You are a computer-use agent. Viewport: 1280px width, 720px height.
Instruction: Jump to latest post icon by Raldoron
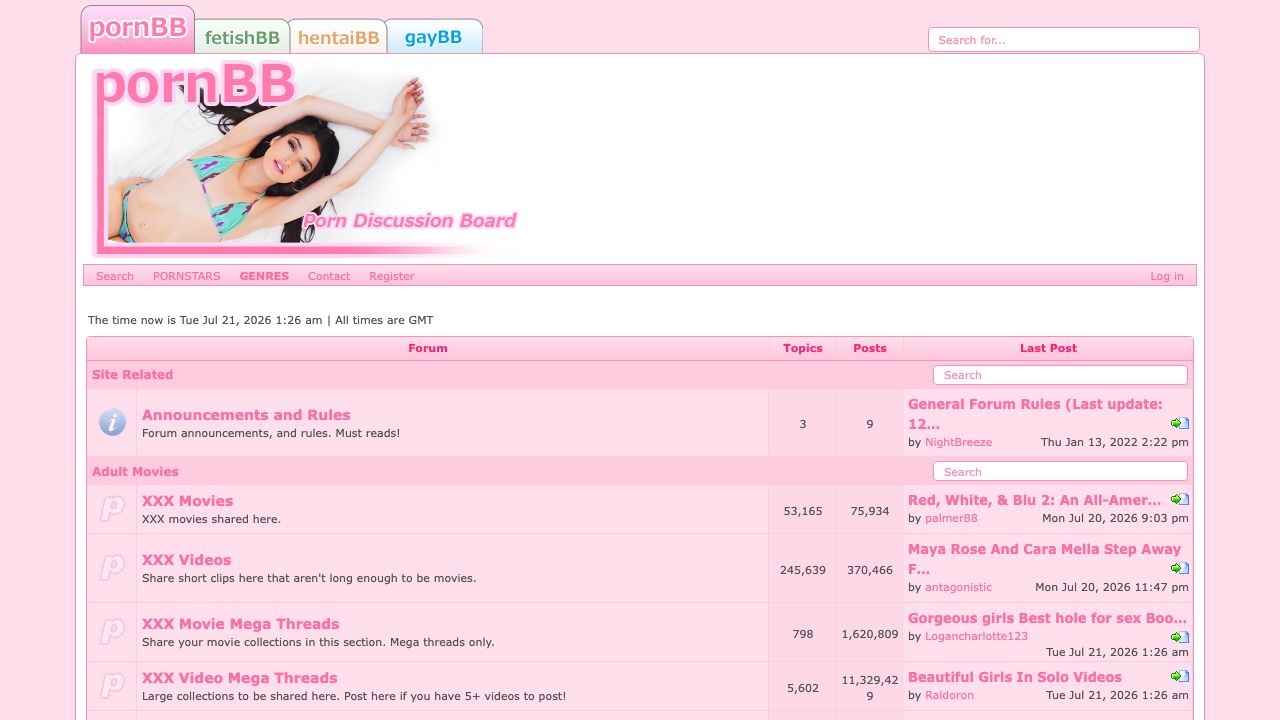click(x=1180, y=676)
